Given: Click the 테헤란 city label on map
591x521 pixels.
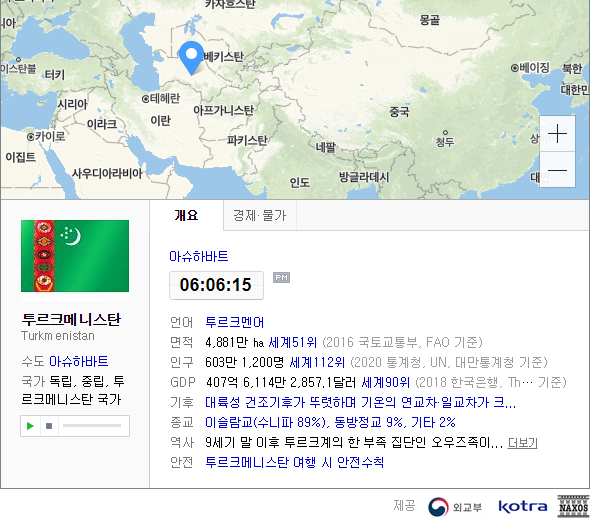Looking at the screenshot, I should (x=161, y=98).
